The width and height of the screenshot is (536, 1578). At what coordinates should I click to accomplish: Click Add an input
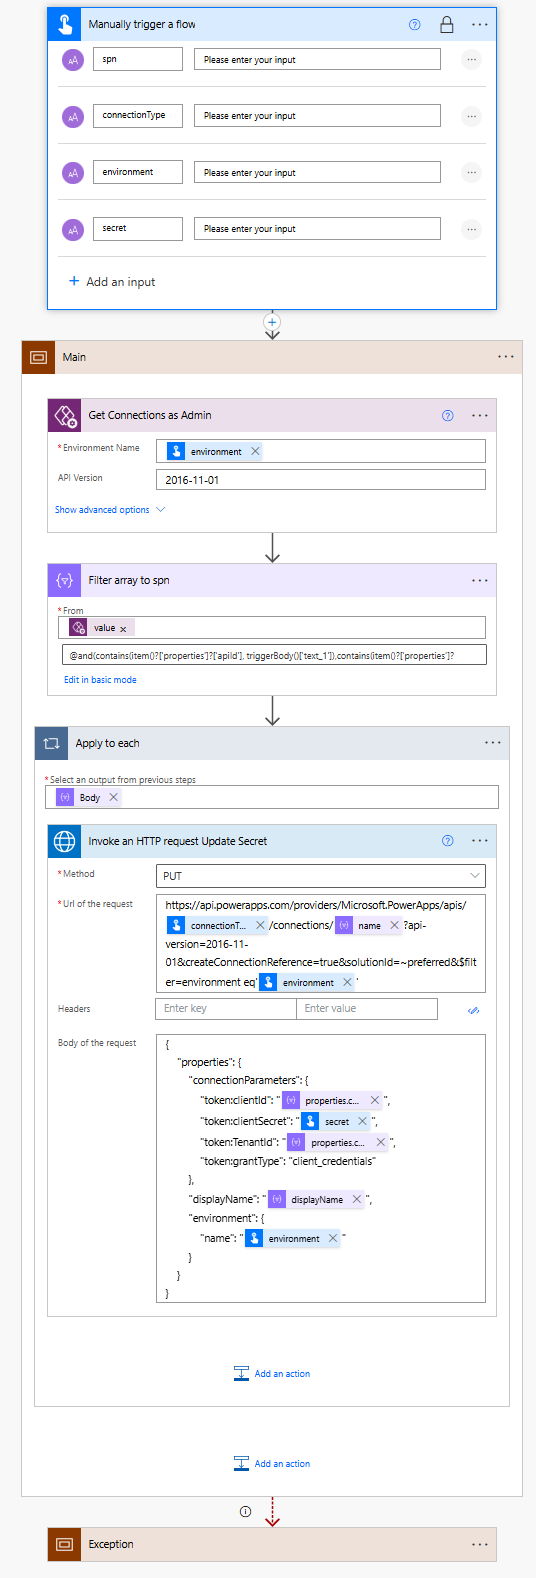[112, 282]
